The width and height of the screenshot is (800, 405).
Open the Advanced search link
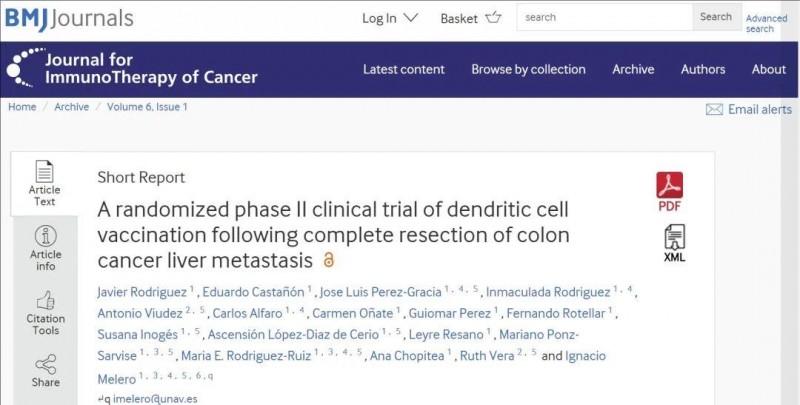point(766,23)
